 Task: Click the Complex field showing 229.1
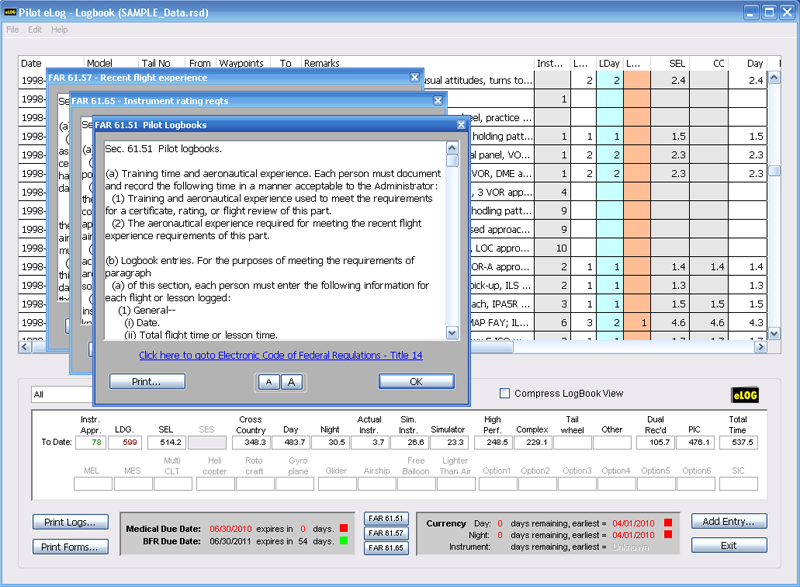(533, 442)
